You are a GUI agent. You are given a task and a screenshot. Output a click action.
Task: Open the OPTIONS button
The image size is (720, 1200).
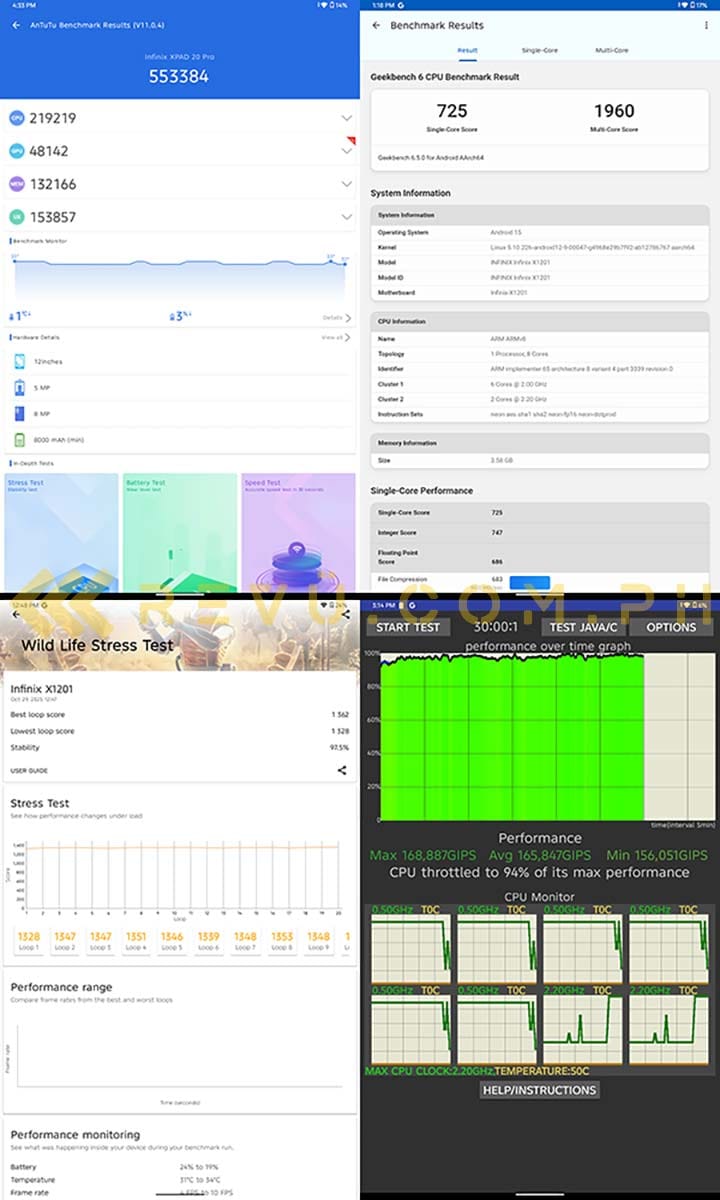click(x=671, y=627)
